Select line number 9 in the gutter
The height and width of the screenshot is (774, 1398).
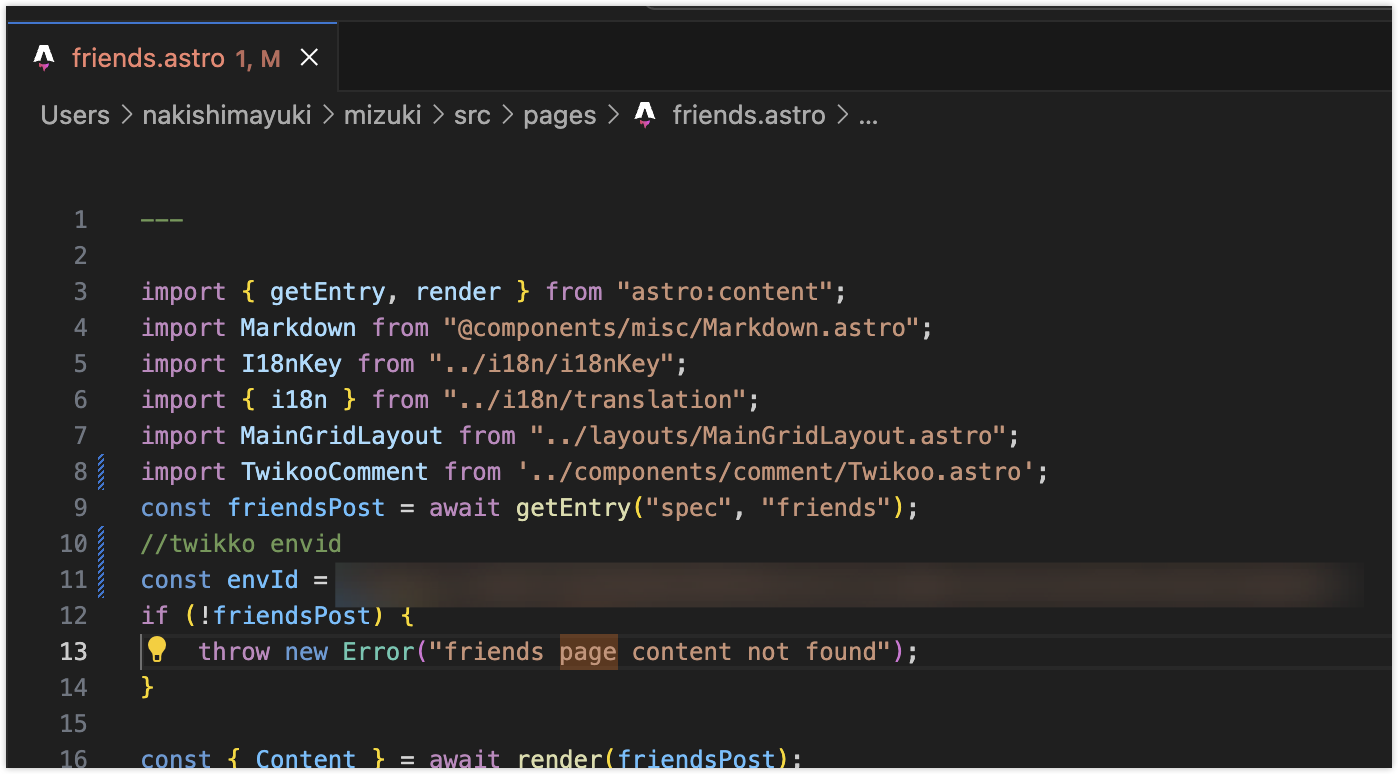[x=80, y=507]
